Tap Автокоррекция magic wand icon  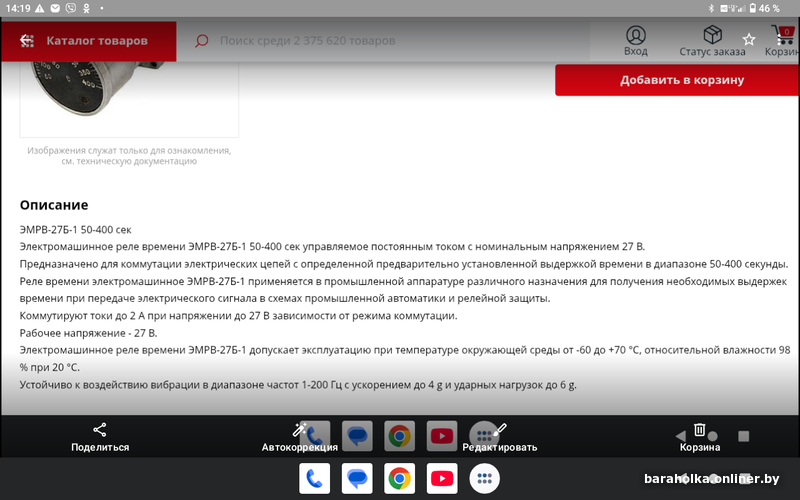point(299,430)
